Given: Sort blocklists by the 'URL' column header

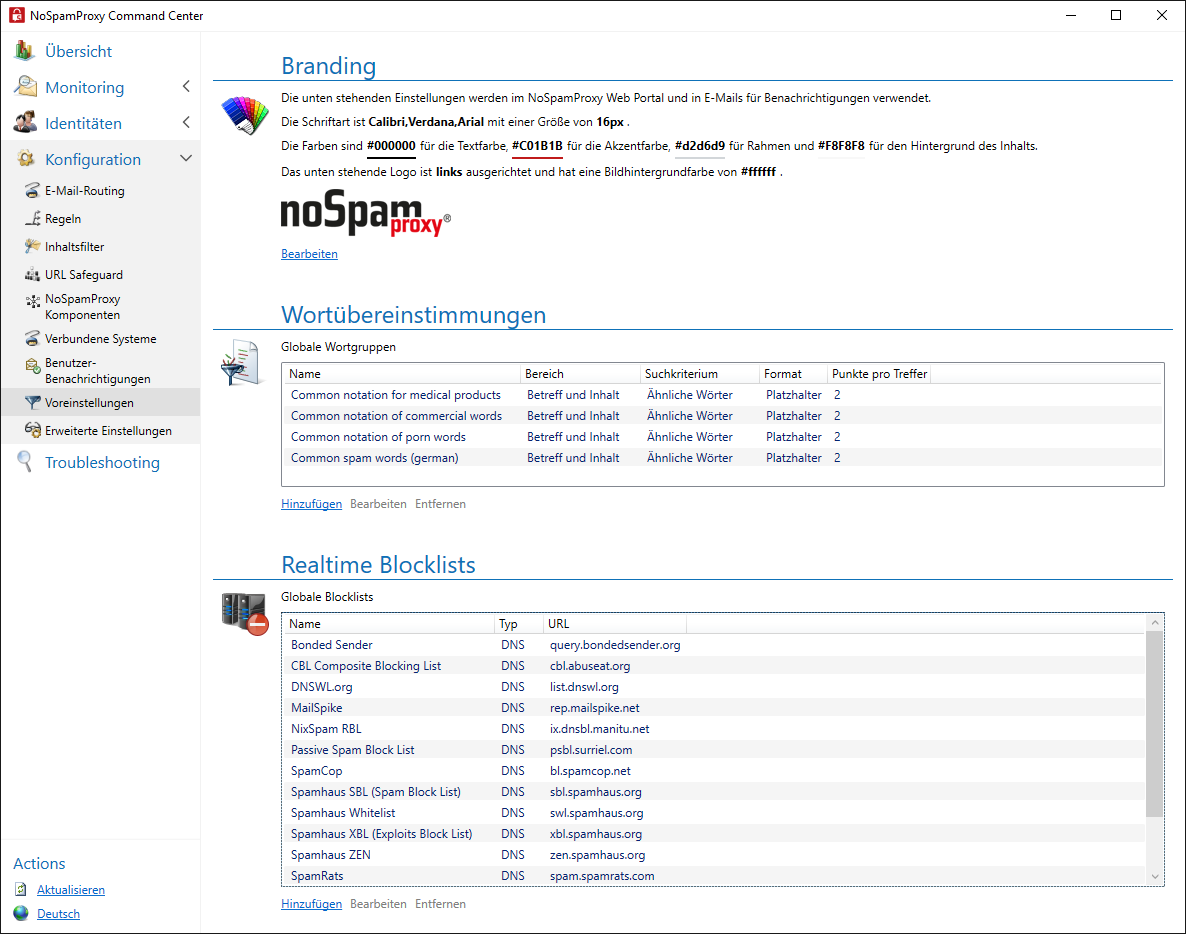Looking at the screenshot, I should (x=614, y=624).
